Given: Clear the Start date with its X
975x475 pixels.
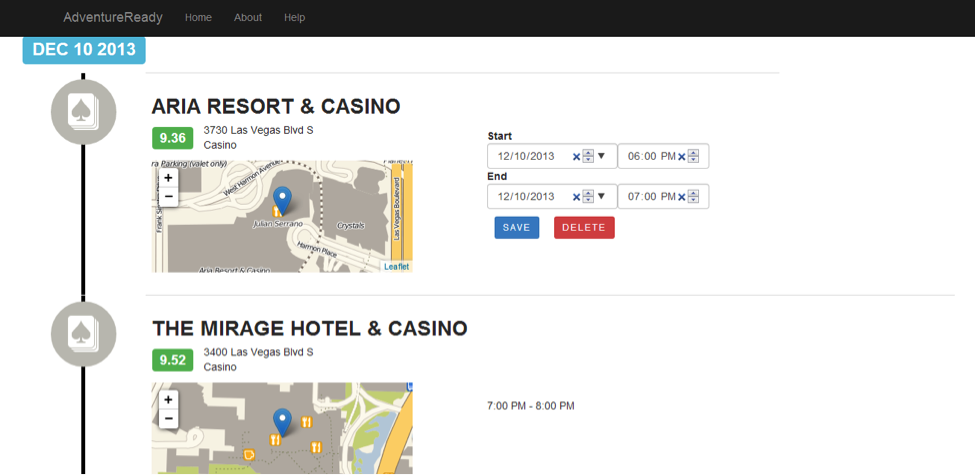Looking at the screenshot, I should click(576, 157).
